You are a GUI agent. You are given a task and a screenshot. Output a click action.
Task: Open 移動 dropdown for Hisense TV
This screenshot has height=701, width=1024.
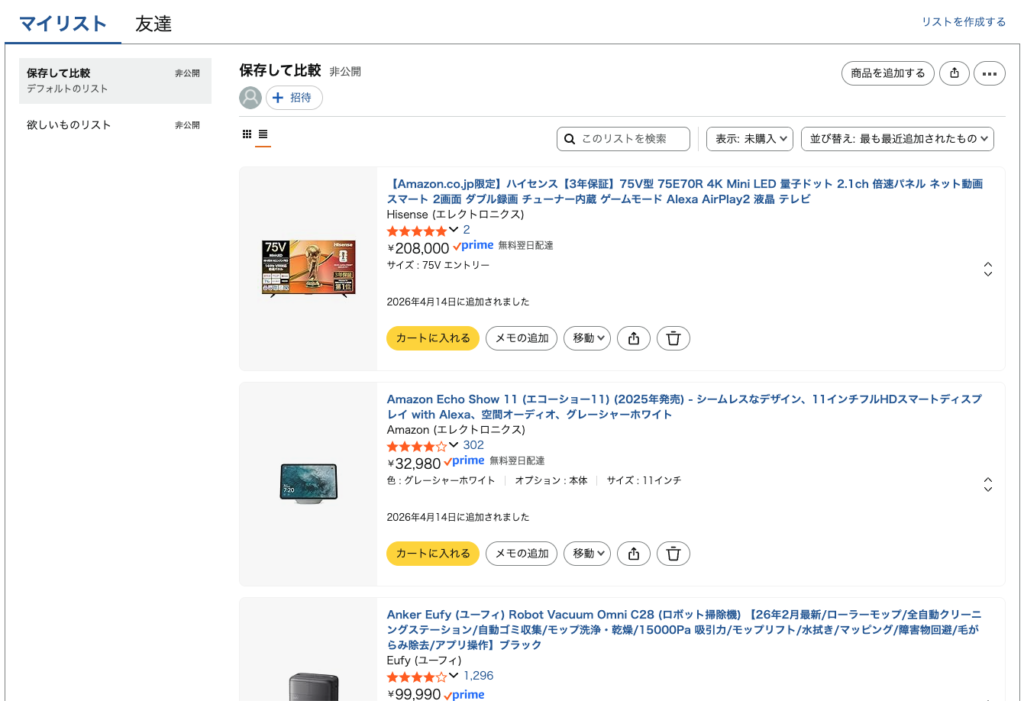point(587,338)
